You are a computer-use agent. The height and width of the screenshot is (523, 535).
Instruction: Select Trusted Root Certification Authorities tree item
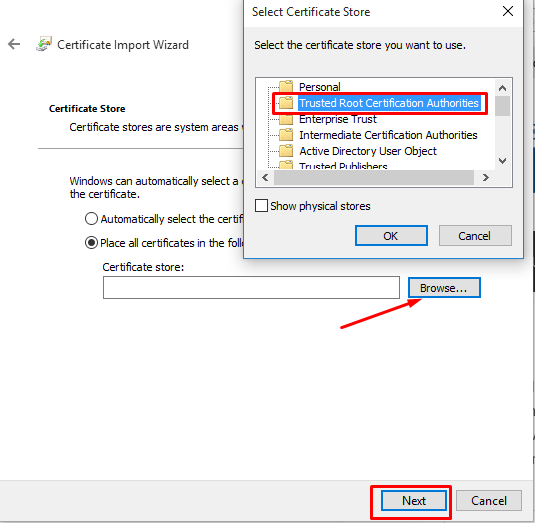coord(389,103)
